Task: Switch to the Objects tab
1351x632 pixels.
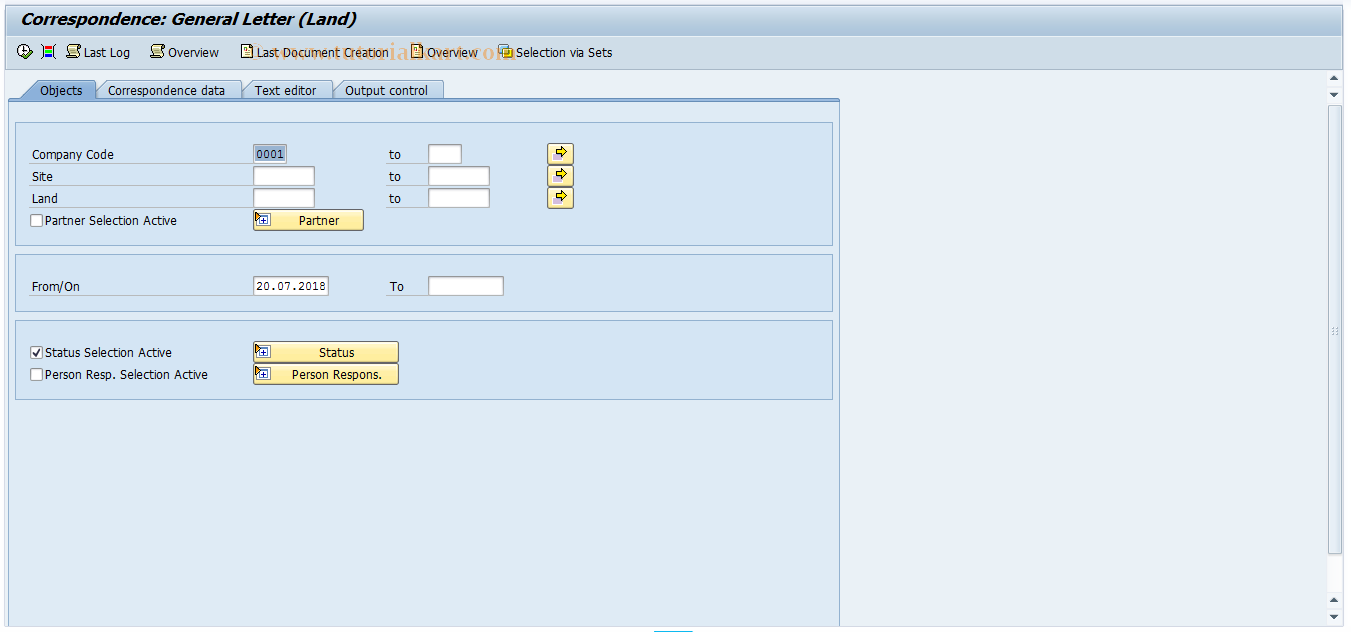Action: click(61, 90)
